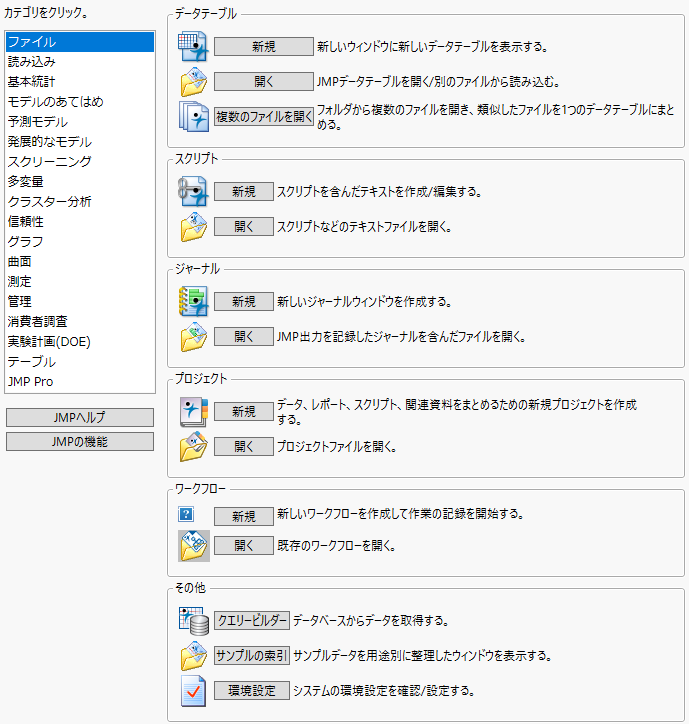Create a new workflow with 新規
689x724 pixels.
[x=244, y=516]
